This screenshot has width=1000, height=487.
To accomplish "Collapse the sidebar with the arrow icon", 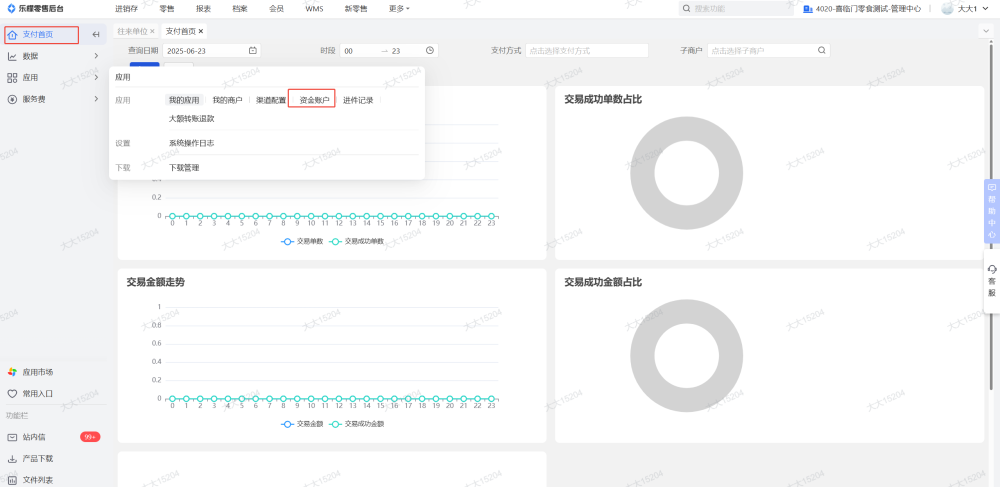I will tap(96, 34).
